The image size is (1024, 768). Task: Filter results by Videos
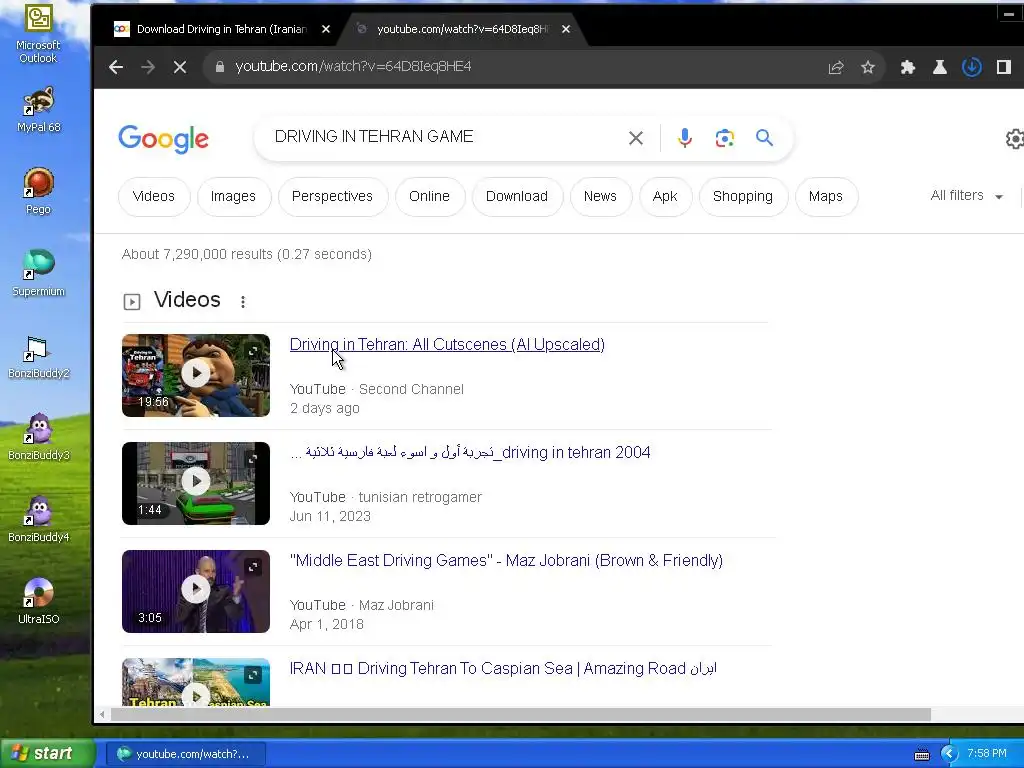click(153, 196)
